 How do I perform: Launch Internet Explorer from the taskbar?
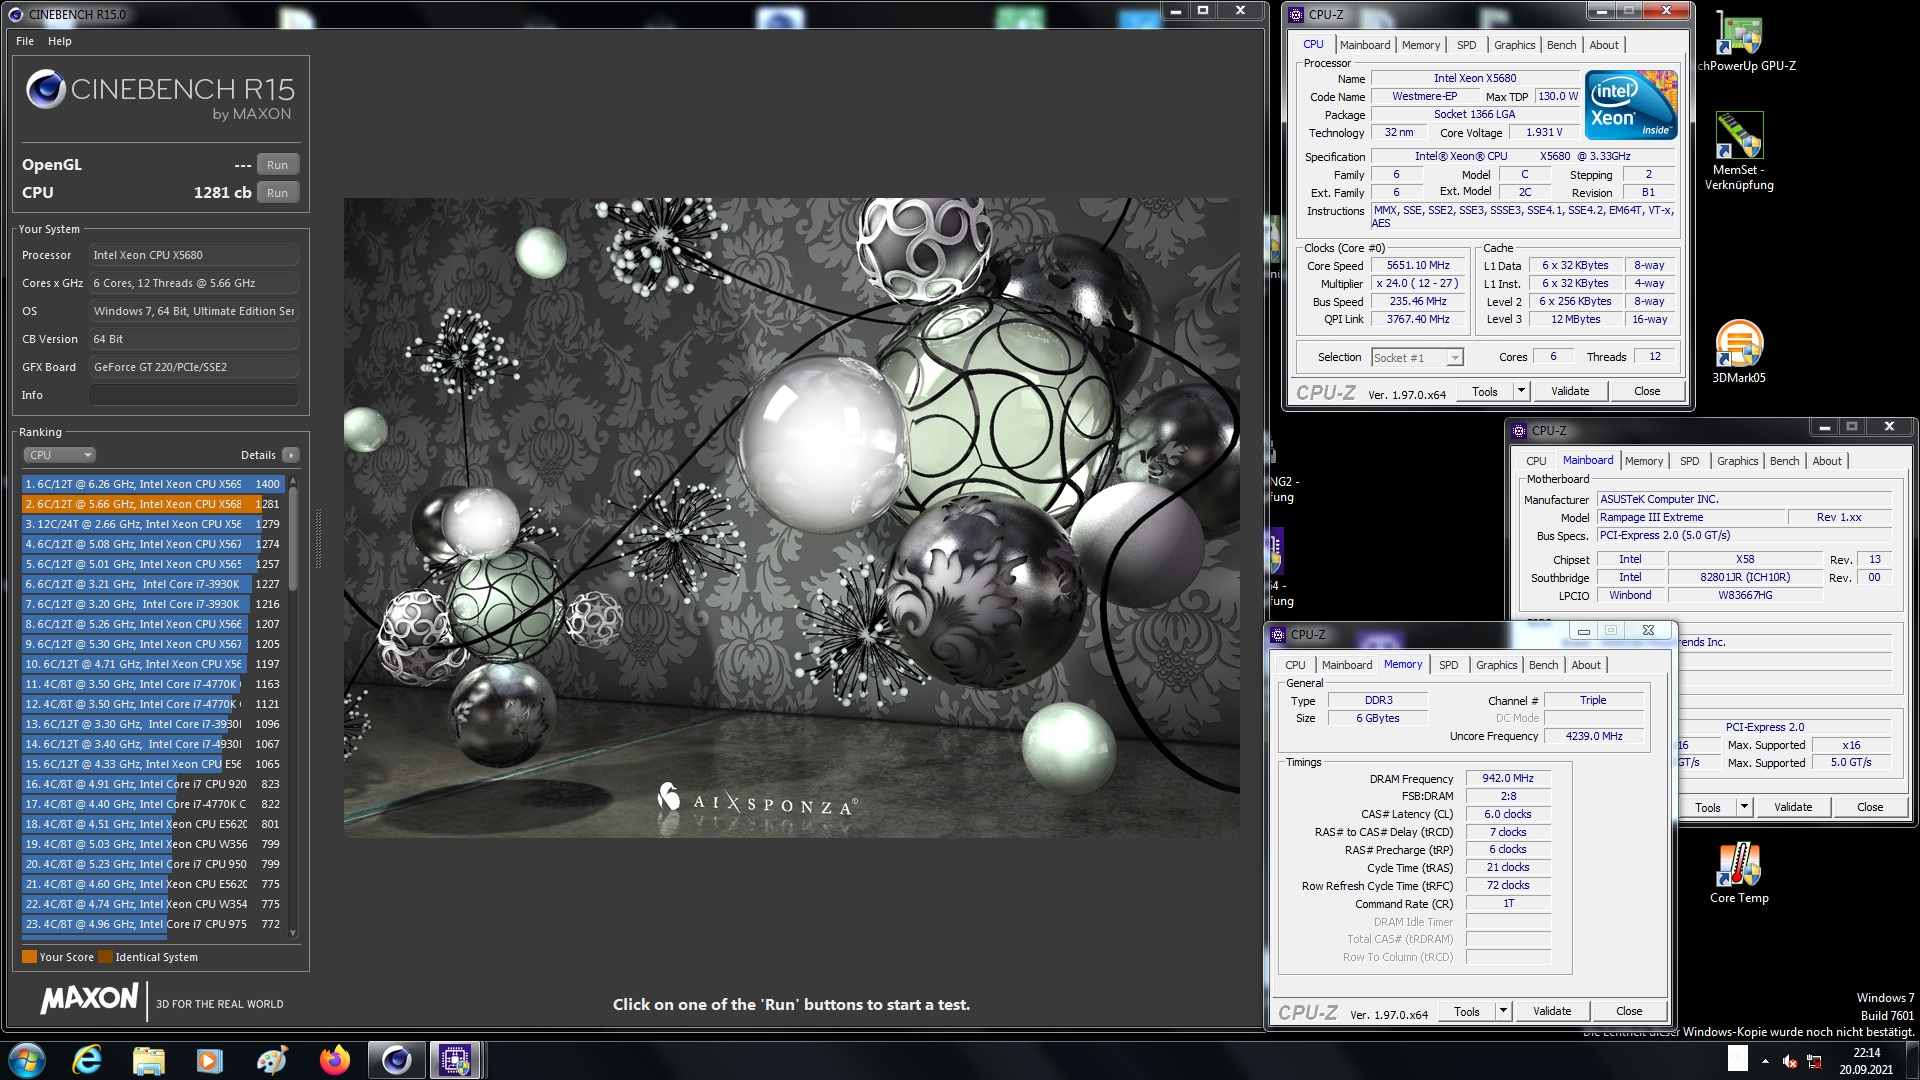tap(88, 1060)
